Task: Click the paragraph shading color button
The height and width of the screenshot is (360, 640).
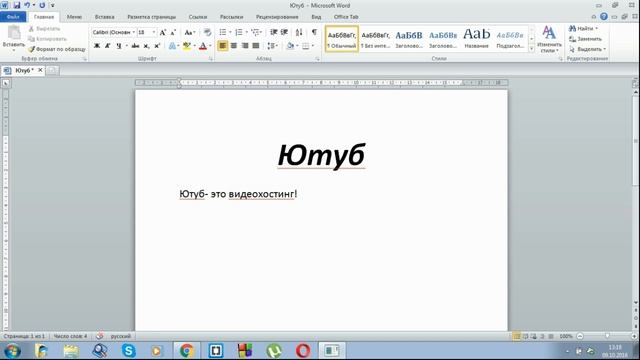Action: click(x=290, y=46)
